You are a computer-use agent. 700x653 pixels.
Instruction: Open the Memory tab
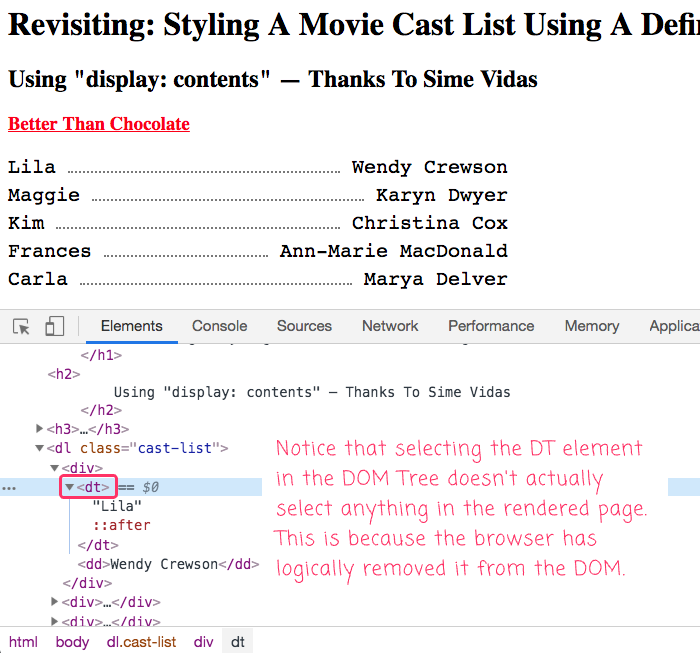pyautogui.click(x=592, y=326)
